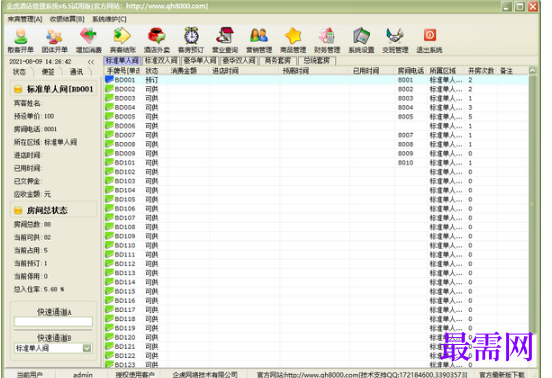Open 财务管理 finance management
Image resolution: width=552 pixels, height=378 pixels.
[327, 40]
